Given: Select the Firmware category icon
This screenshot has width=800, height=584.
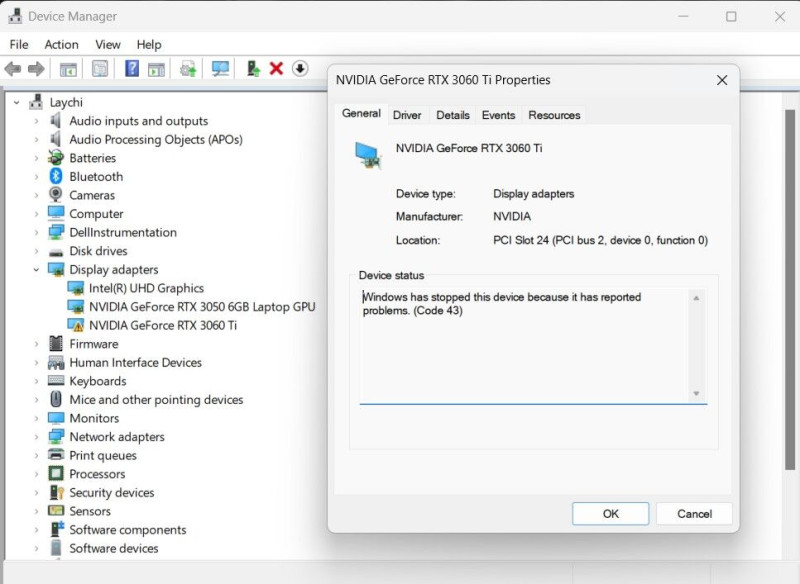Looking at the screenshot, I should [x=56, y=343].
